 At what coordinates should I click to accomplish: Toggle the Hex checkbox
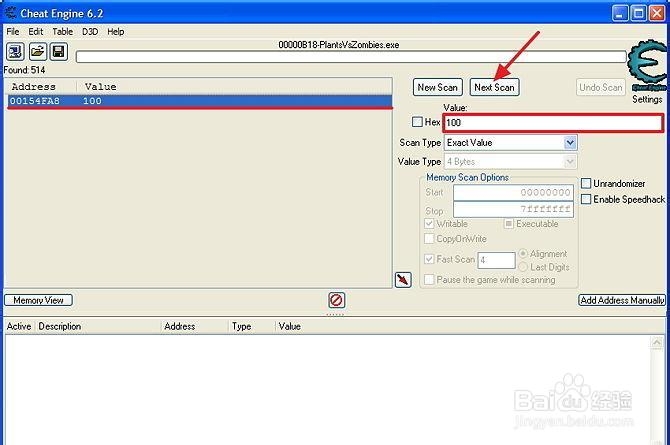point(417,122)
